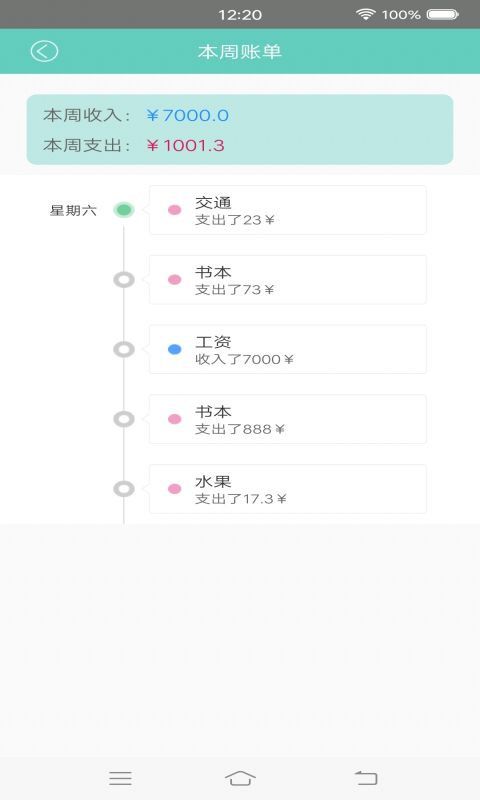This screenshot has width=480, height=800.
Task: Open the 工资 income entry of 7000¥
Action: pyautogui.click(x=288, y=349)
